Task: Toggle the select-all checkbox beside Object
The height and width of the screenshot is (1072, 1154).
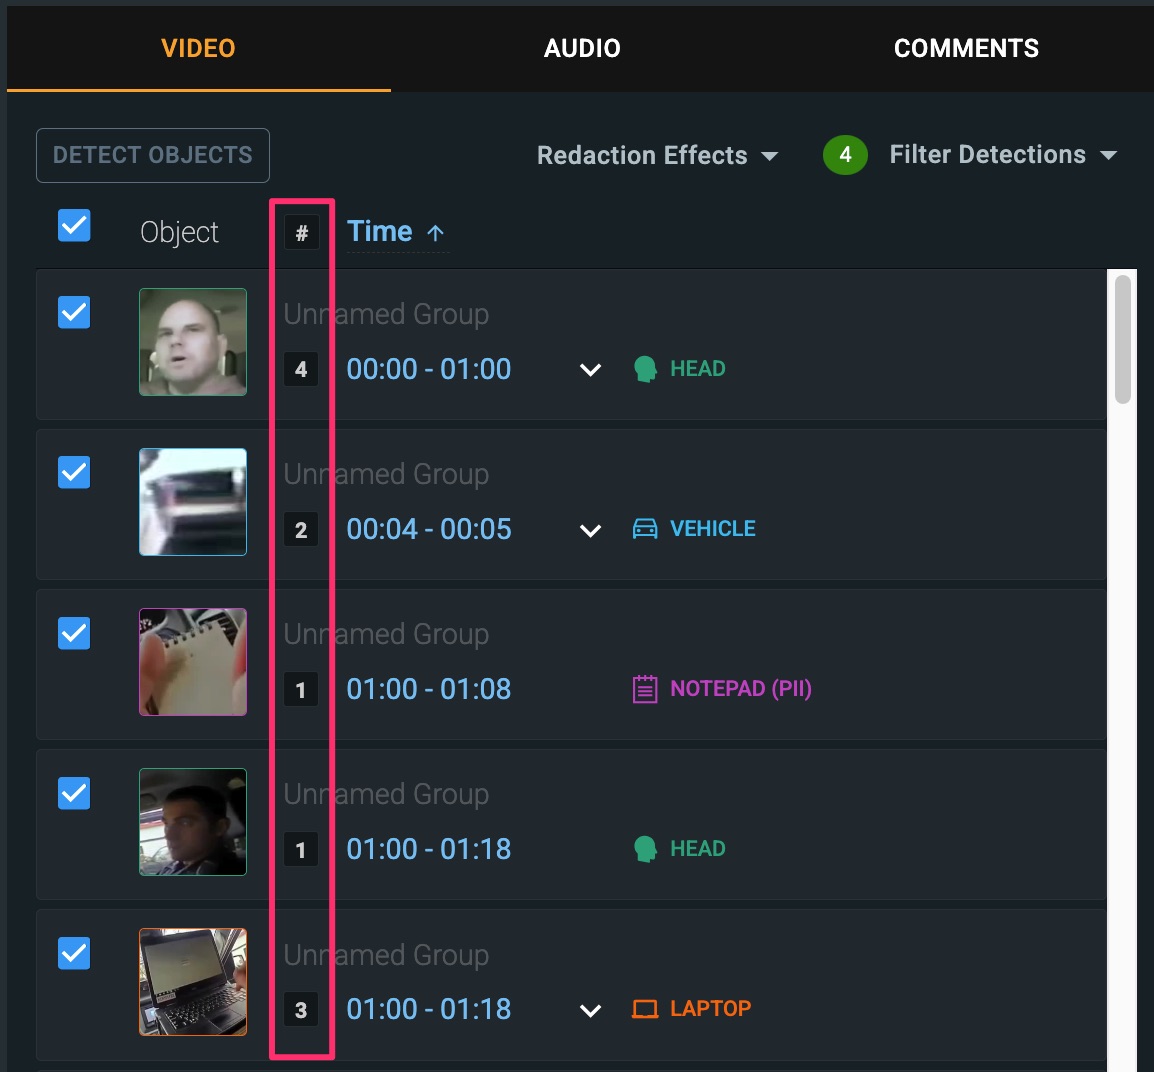Action: coord(75,226)
